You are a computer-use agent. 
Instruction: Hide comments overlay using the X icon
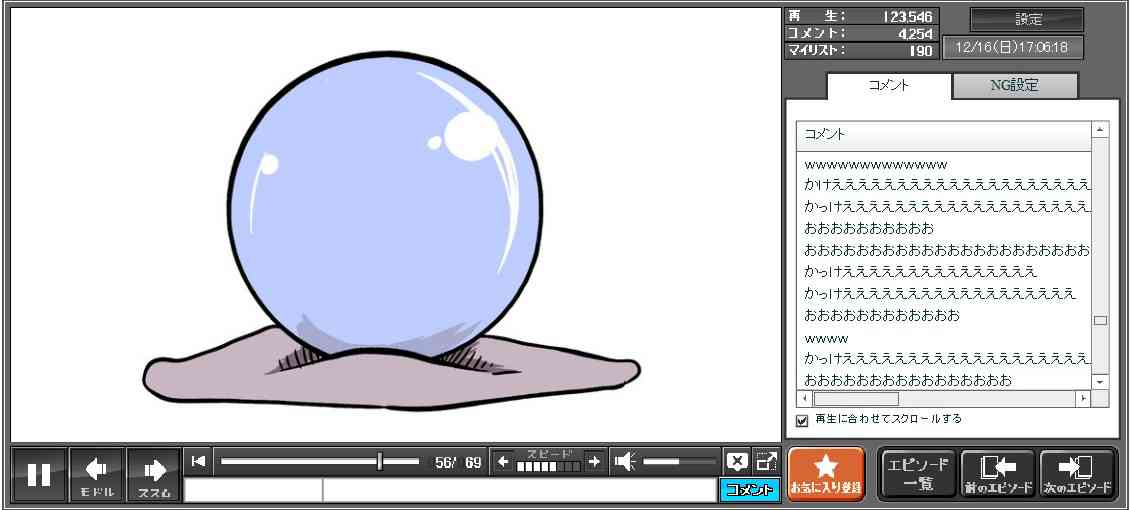737,461
